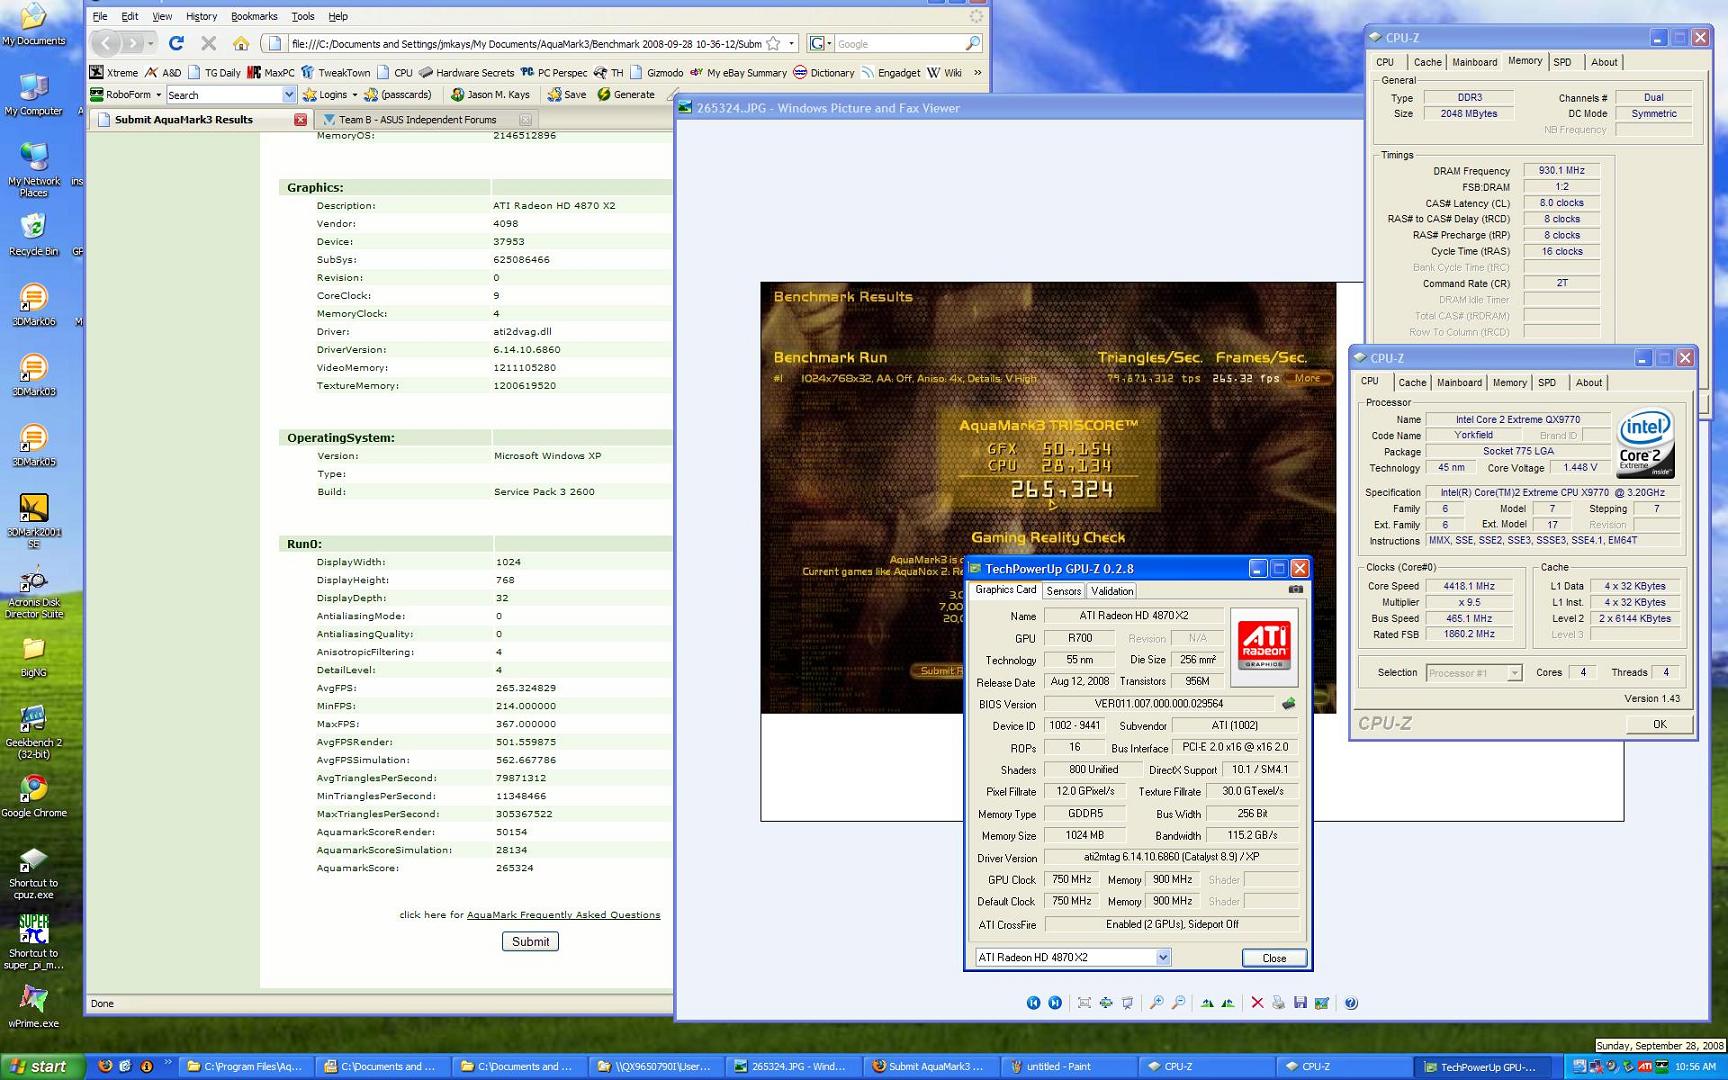Open Recycle Bin on desktop

[x=33, y=235]
